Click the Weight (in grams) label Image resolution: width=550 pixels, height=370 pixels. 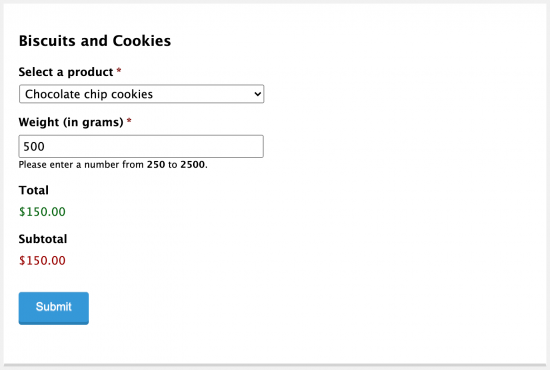click(x=71, y=122)
